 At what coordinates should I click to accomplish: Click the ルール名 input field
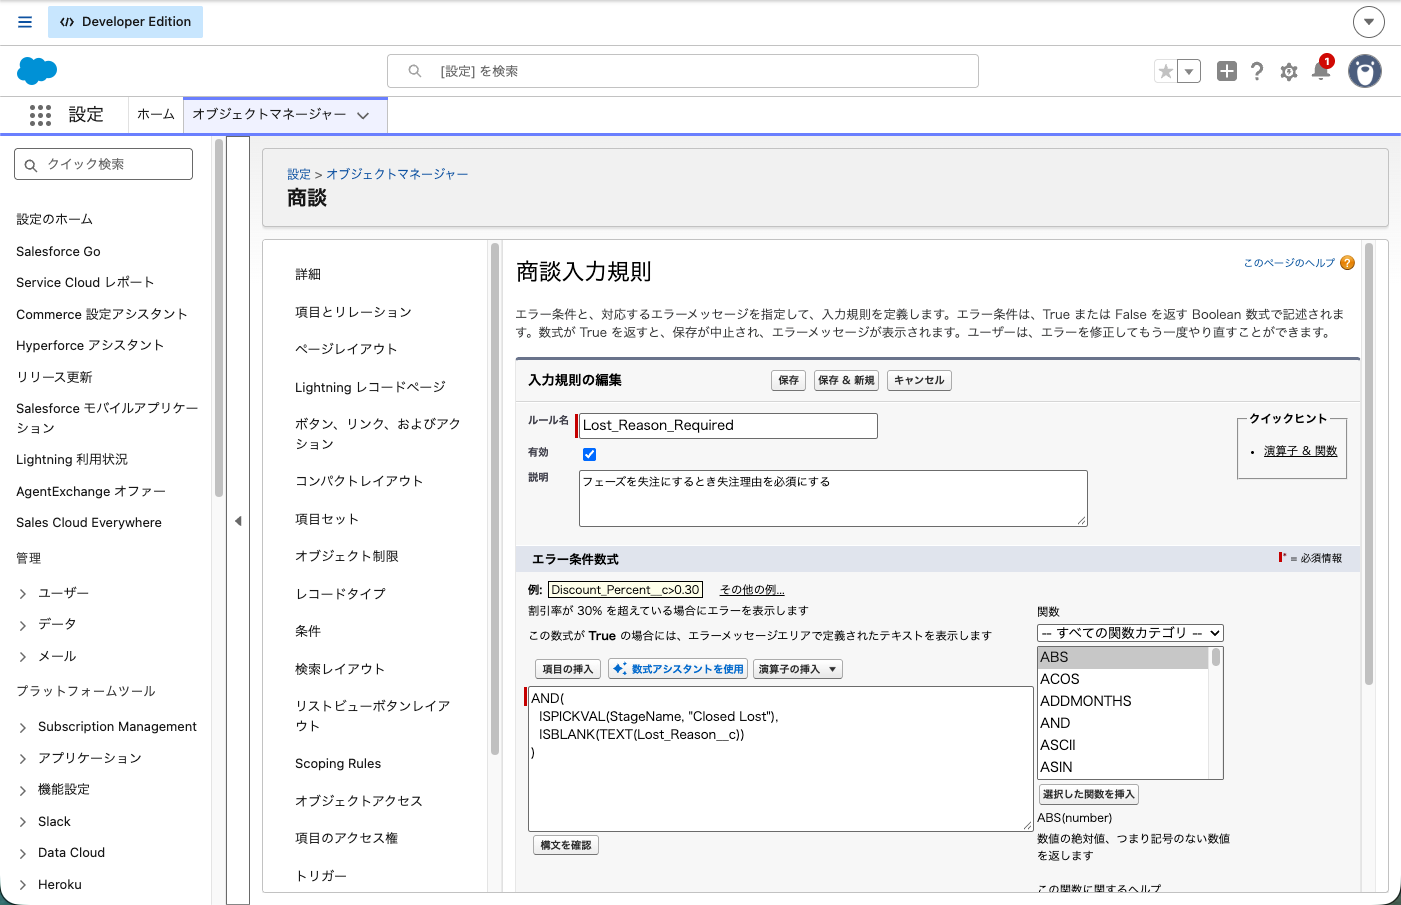[x=729, y=426]
